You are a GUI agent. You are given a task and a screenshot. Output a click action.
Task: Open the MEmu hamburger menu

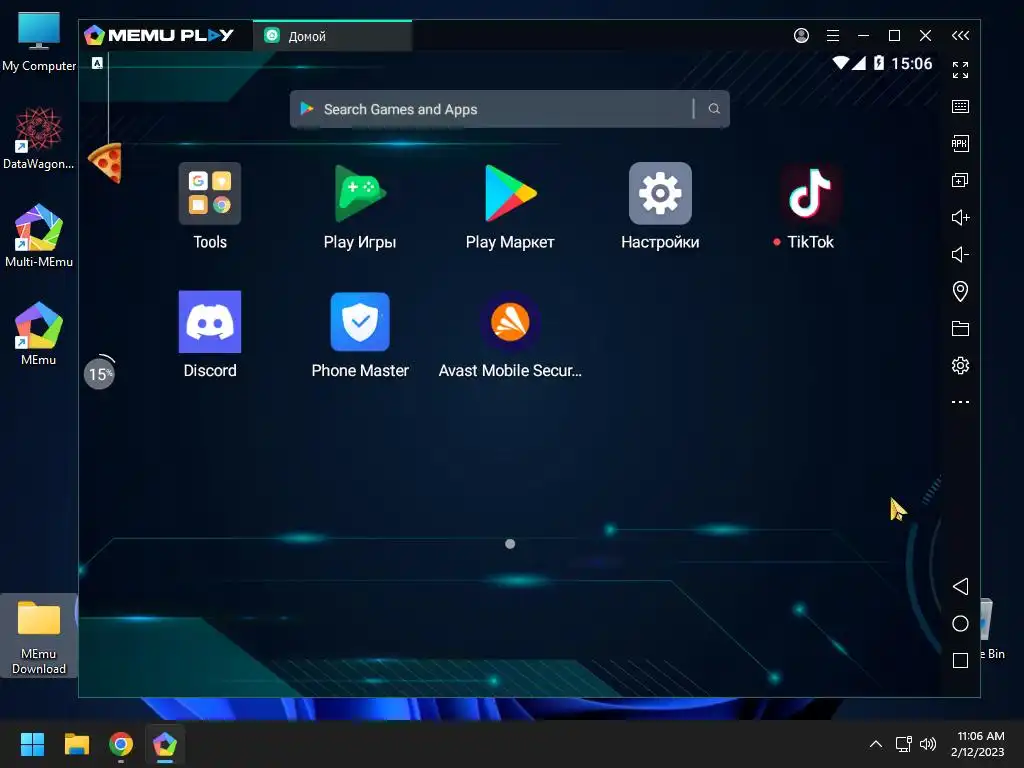pyautogui.click(x=833, y=35)
